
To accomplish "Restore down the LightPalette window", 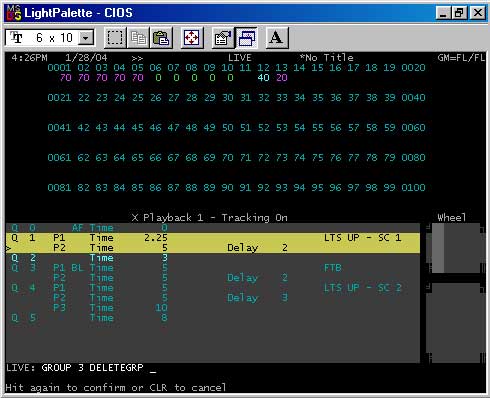I will [x=459, y=13].
